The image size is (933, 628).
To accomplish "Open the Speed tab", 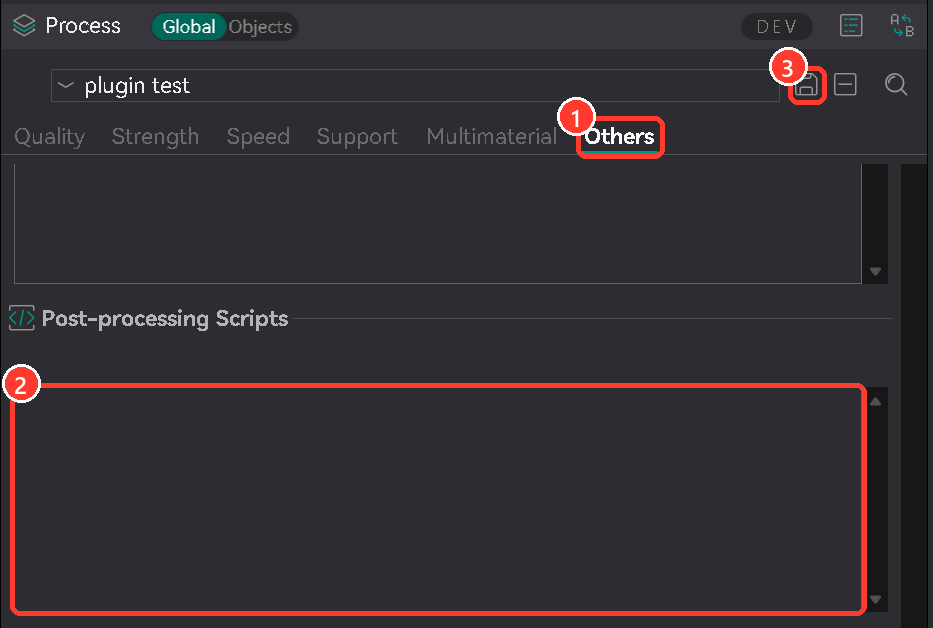I will click(x=258, y=137).
